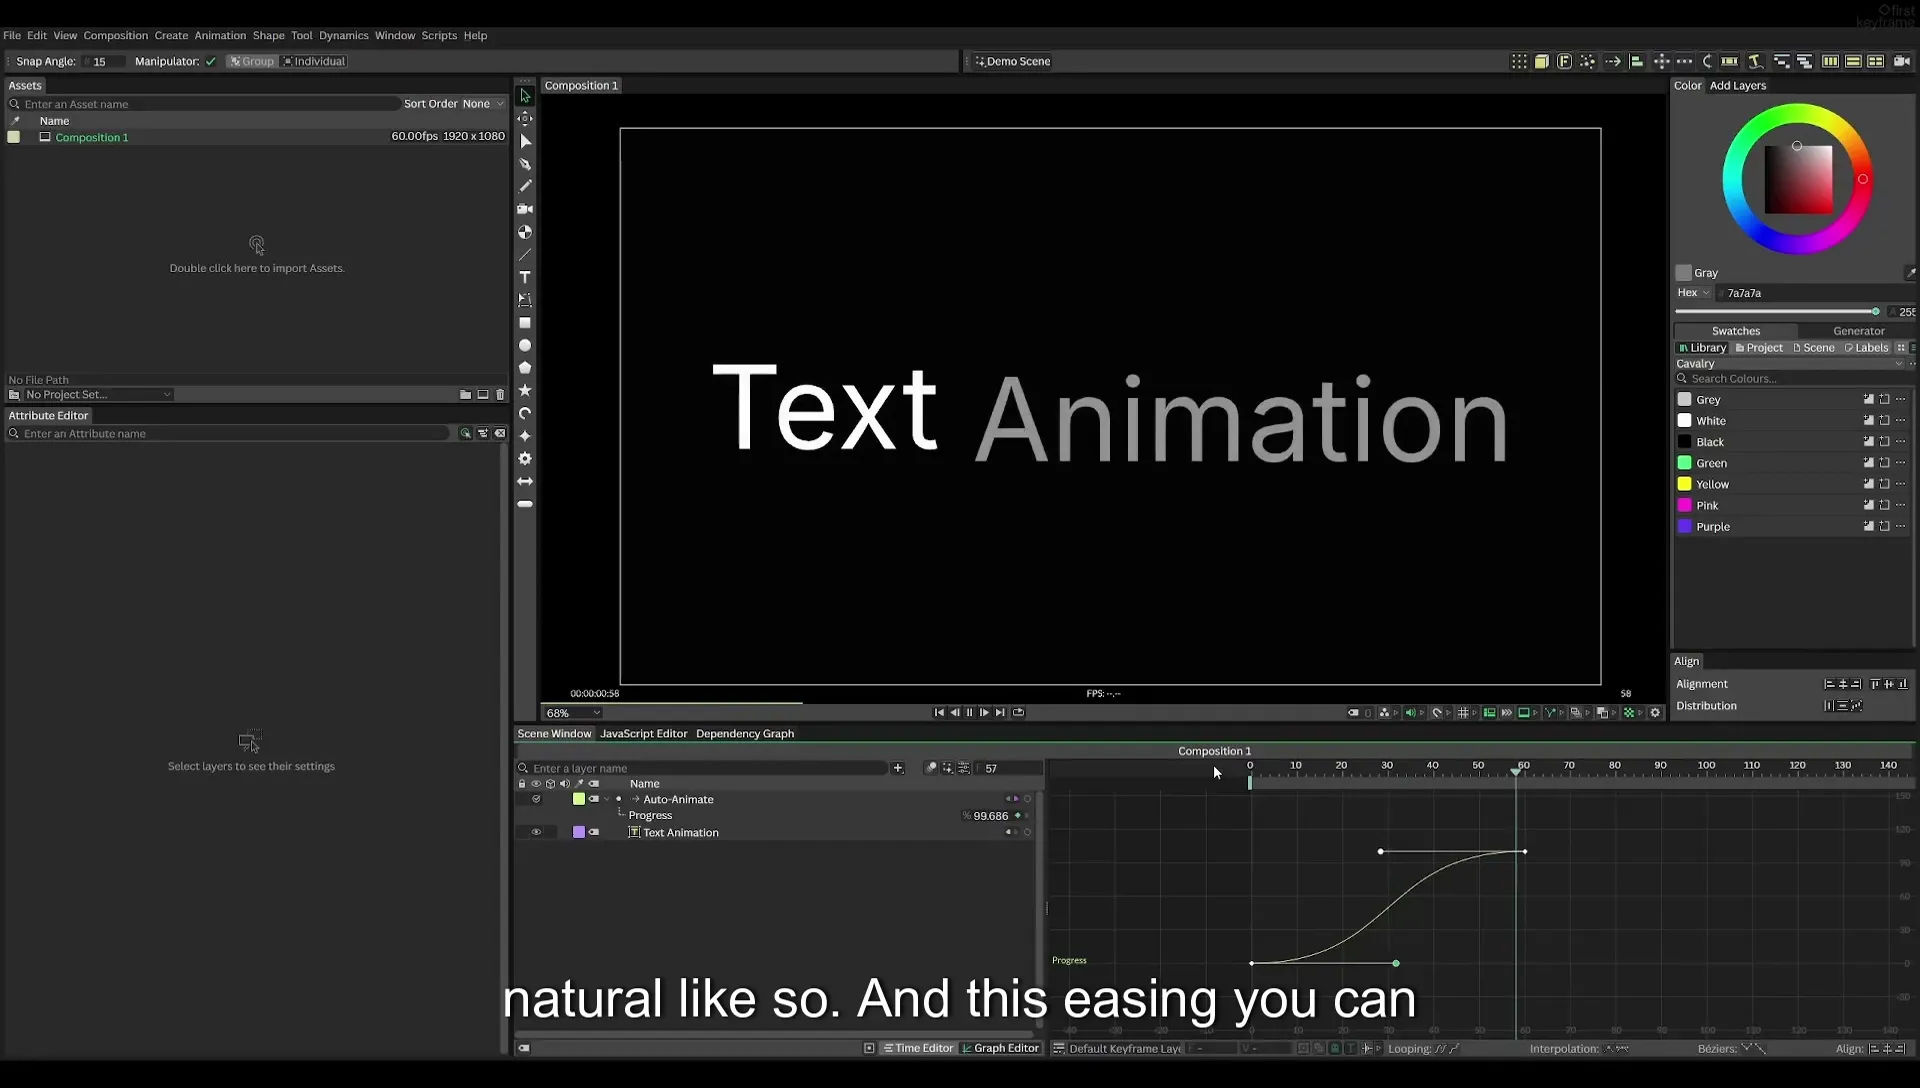This screenshot has width=1920, height=1088.
Task: Select the Cog shape tool
Action: (525, 458)
